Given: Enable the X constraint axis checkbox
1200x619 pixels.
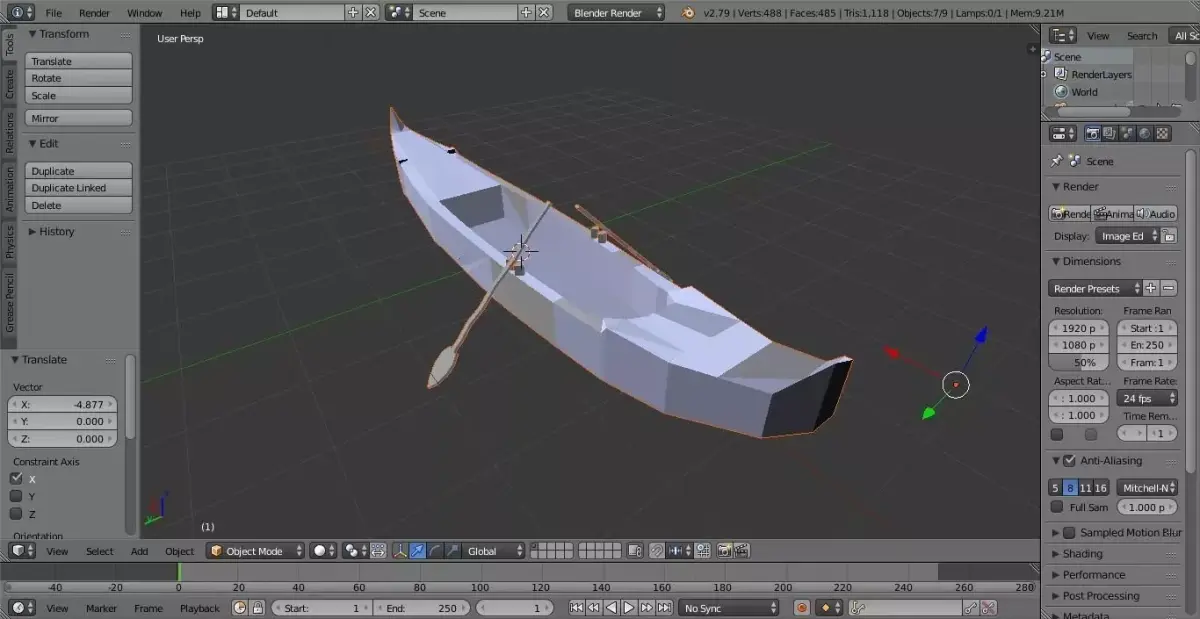Looking at the screenshot, I should tap(16, 479).
